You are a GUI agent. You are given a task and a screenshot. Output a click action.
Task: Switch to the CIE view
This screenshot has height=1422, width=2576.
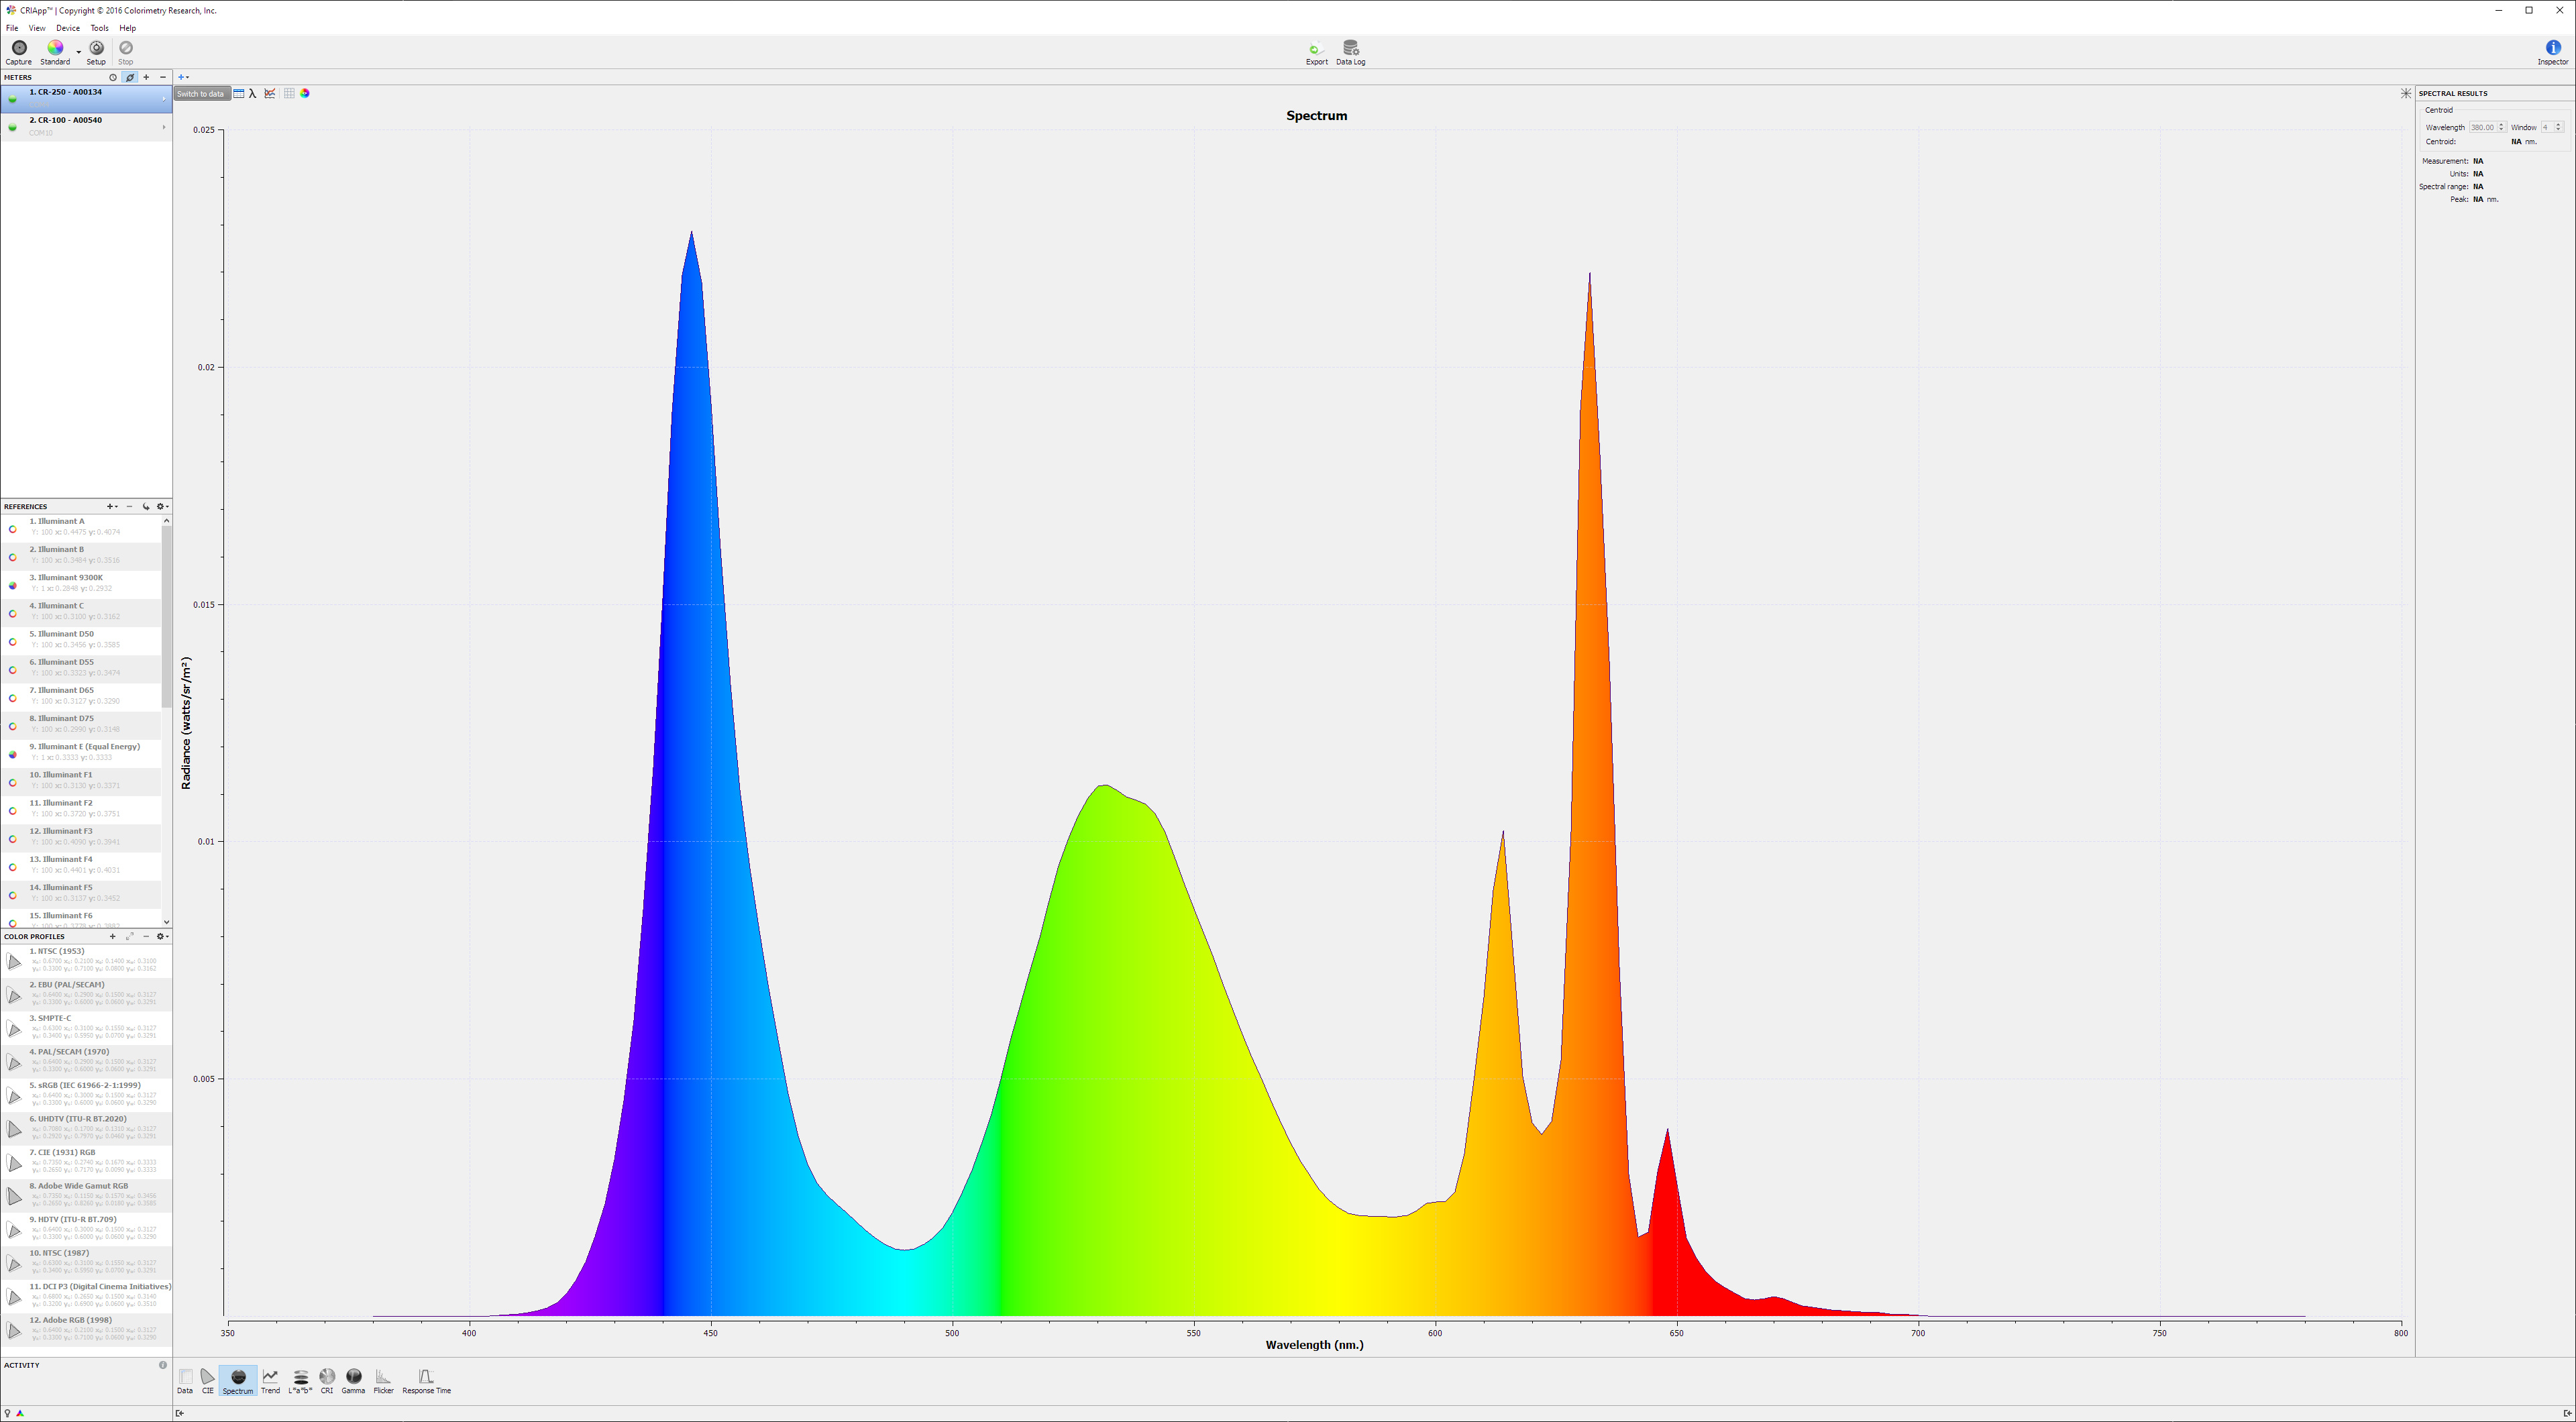point(207,1378)
